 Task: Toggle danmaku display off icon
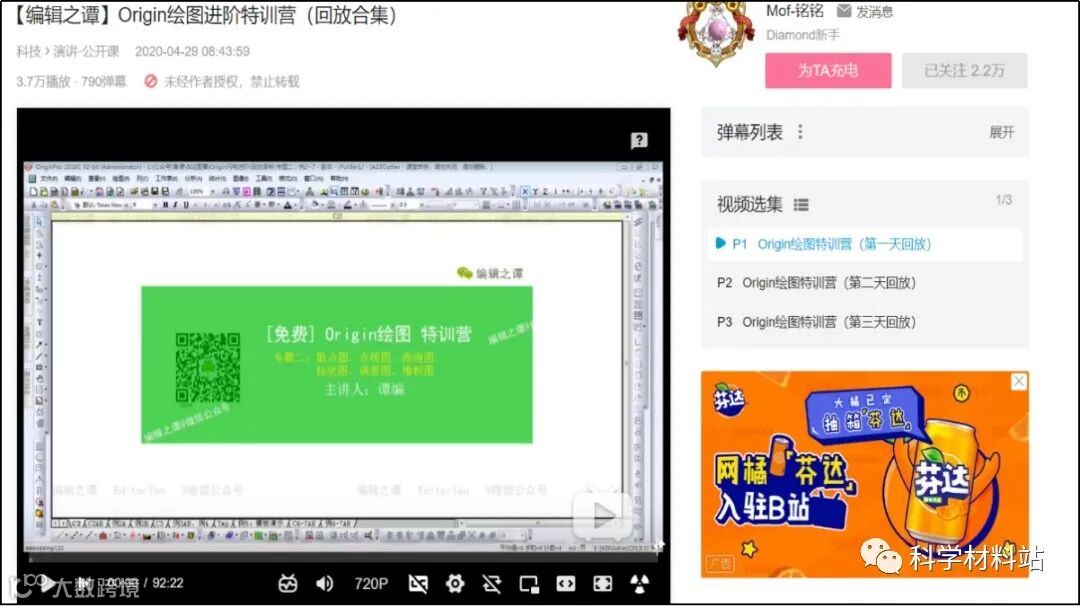417,584
